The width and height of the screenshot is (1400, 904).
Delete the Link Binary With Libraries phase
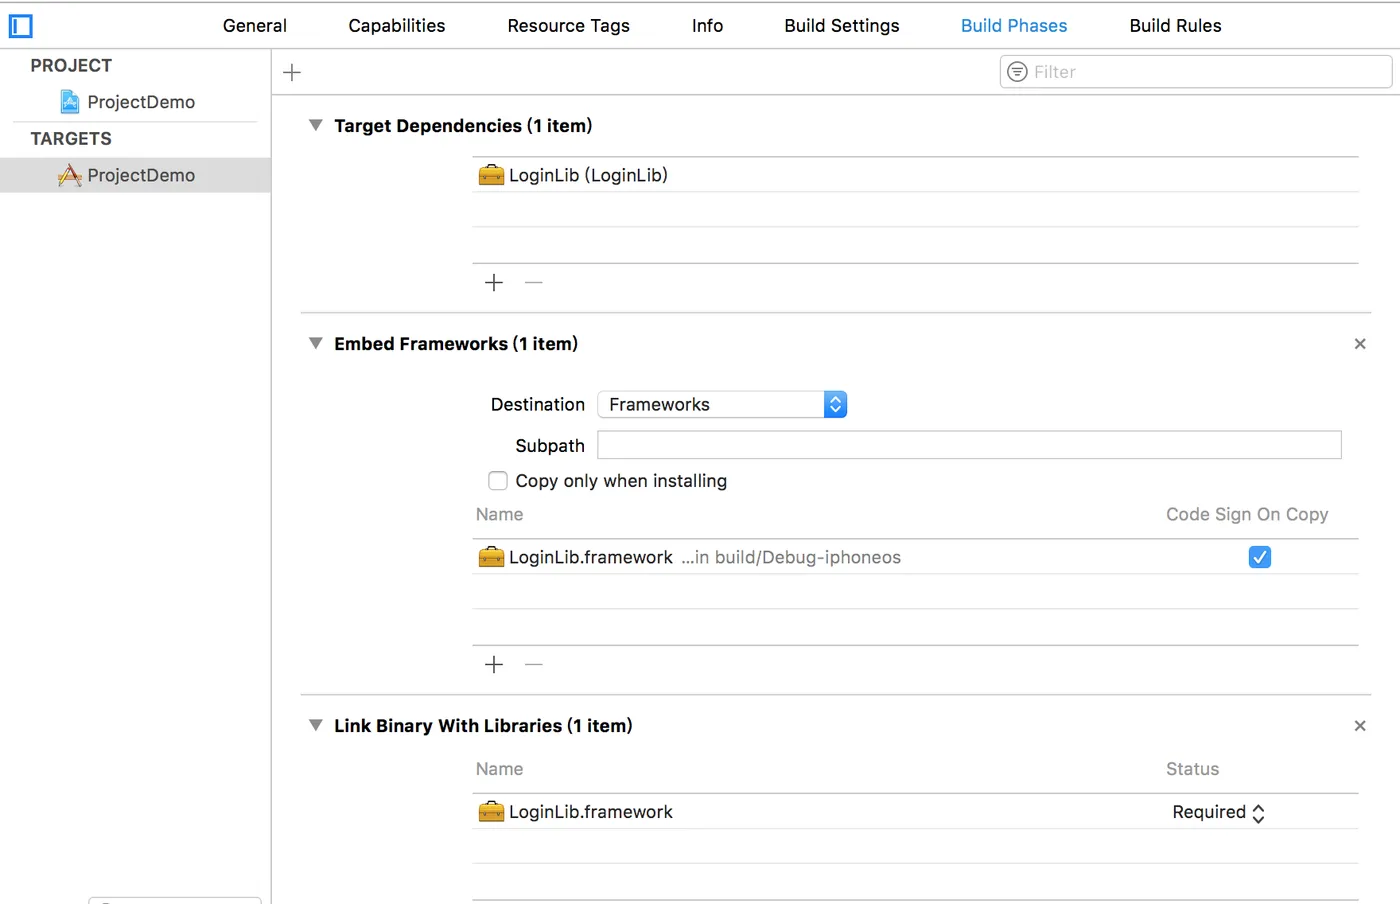coord(1360,726)
